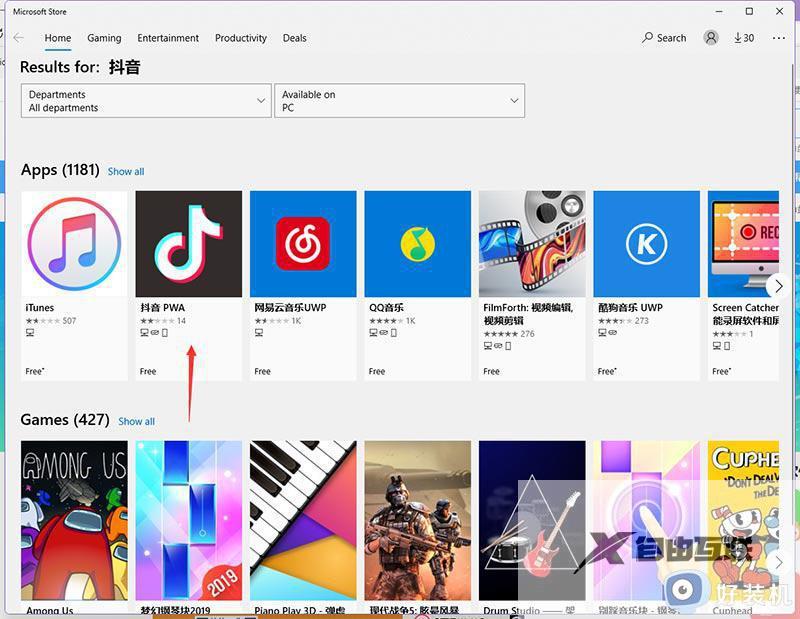Image resolution: width=800 pixels, height=619 pixels.
Task: Open the See more ellipsis menu
Action: pos(779,38)
